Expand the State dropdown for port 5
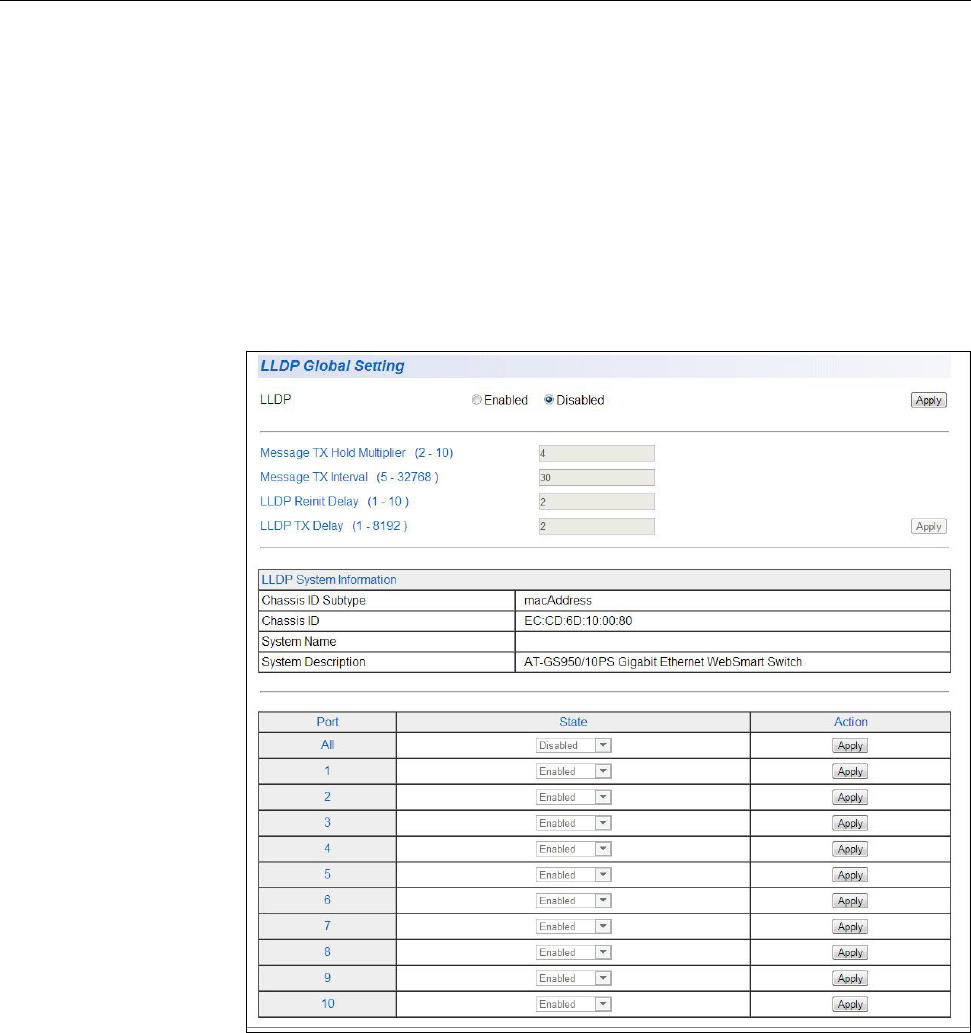Viewport: 971px width, 1033px height. tap(573, 875)
